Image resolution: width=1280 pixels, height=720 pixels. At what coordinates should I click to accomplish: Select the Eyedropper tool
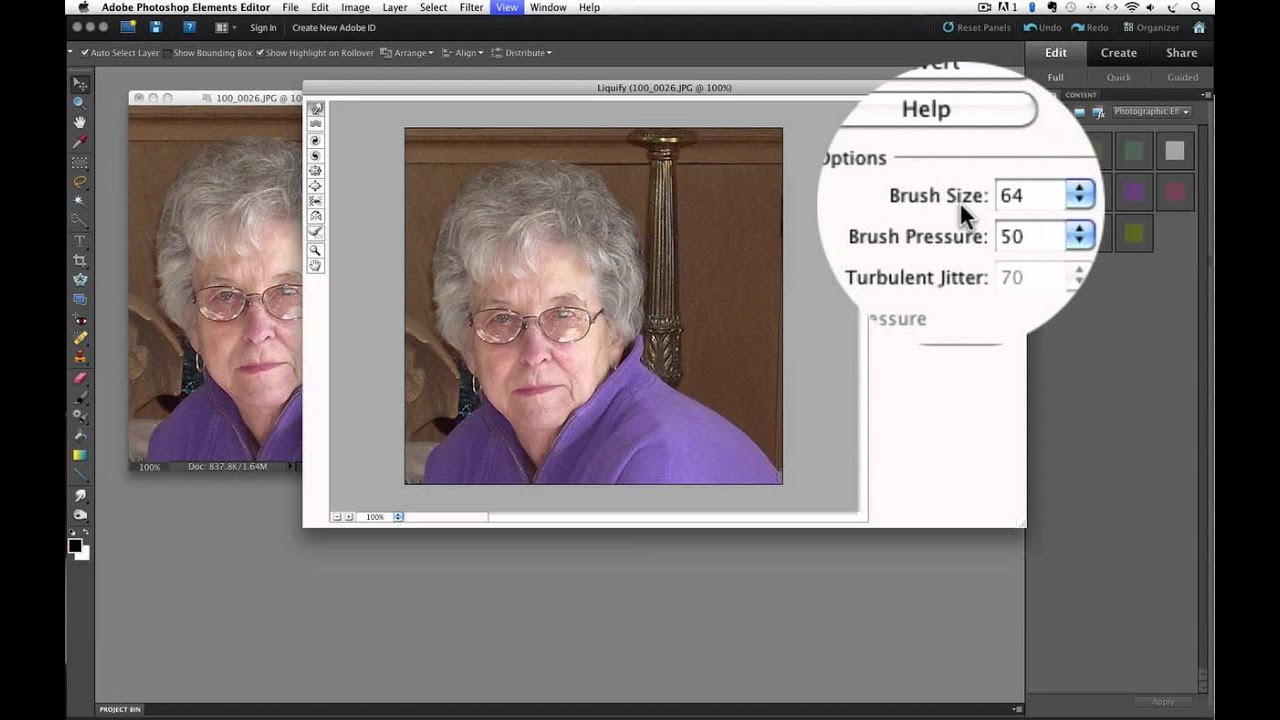pos(80,142)
